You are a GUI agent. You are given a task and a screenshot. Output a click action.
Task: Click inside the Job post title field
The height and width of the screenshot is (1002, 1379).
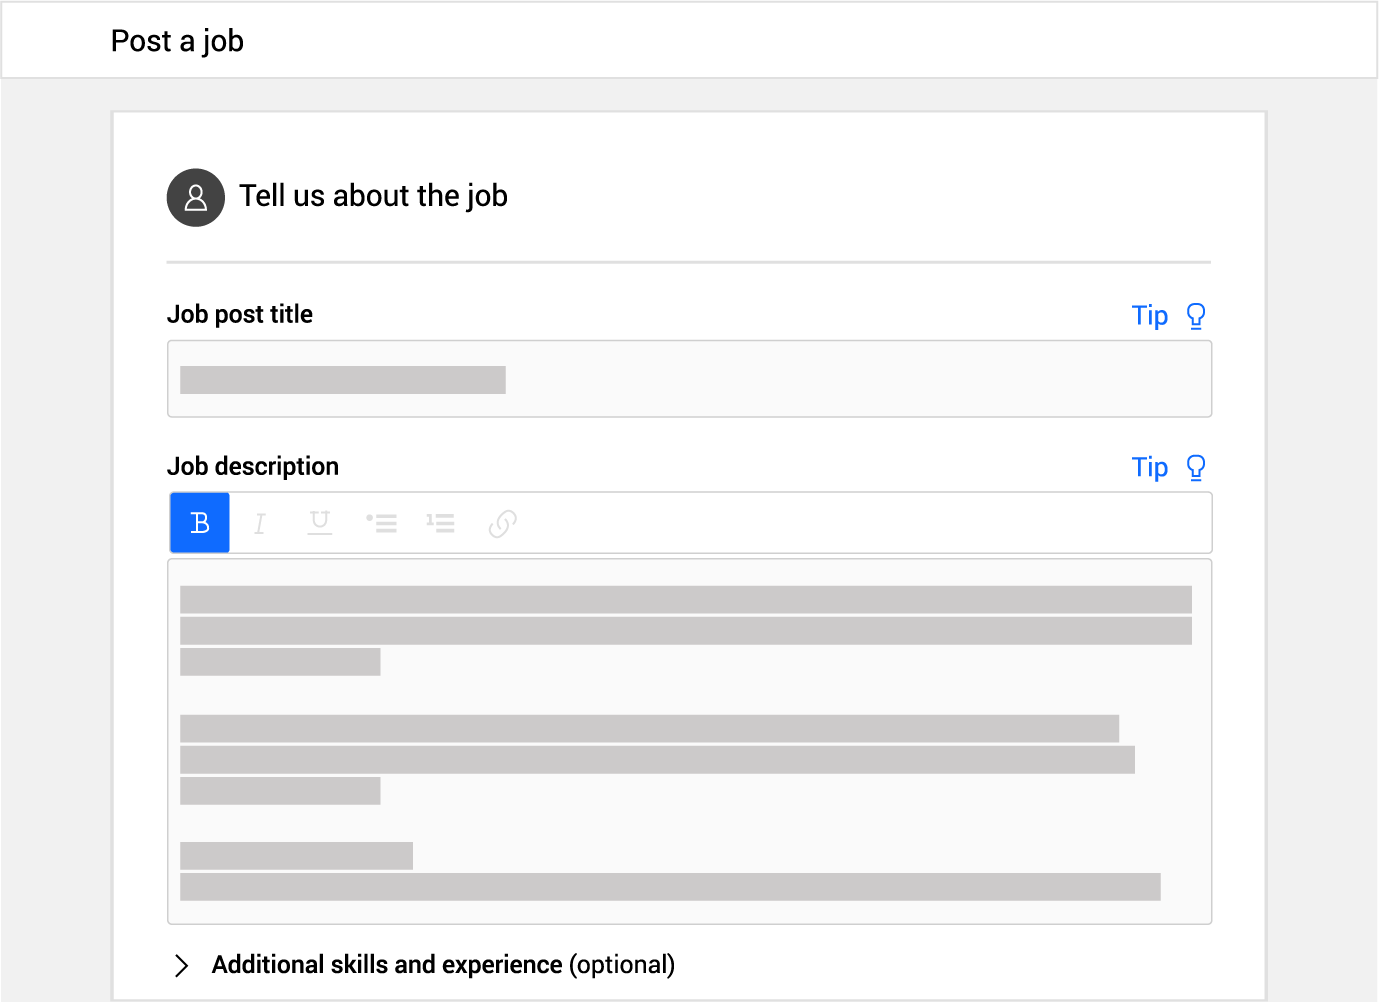(690, 379)
